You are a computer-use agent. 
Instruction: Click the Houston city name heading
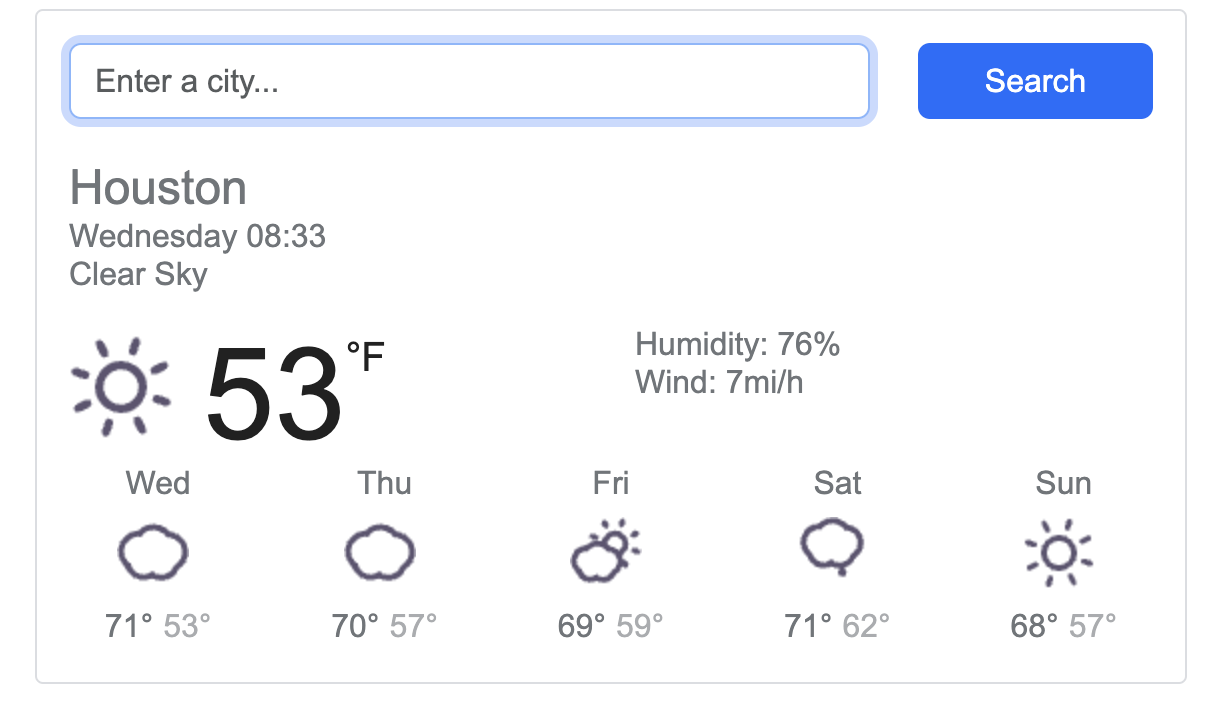pyautogui.click(x=157, y=188)
